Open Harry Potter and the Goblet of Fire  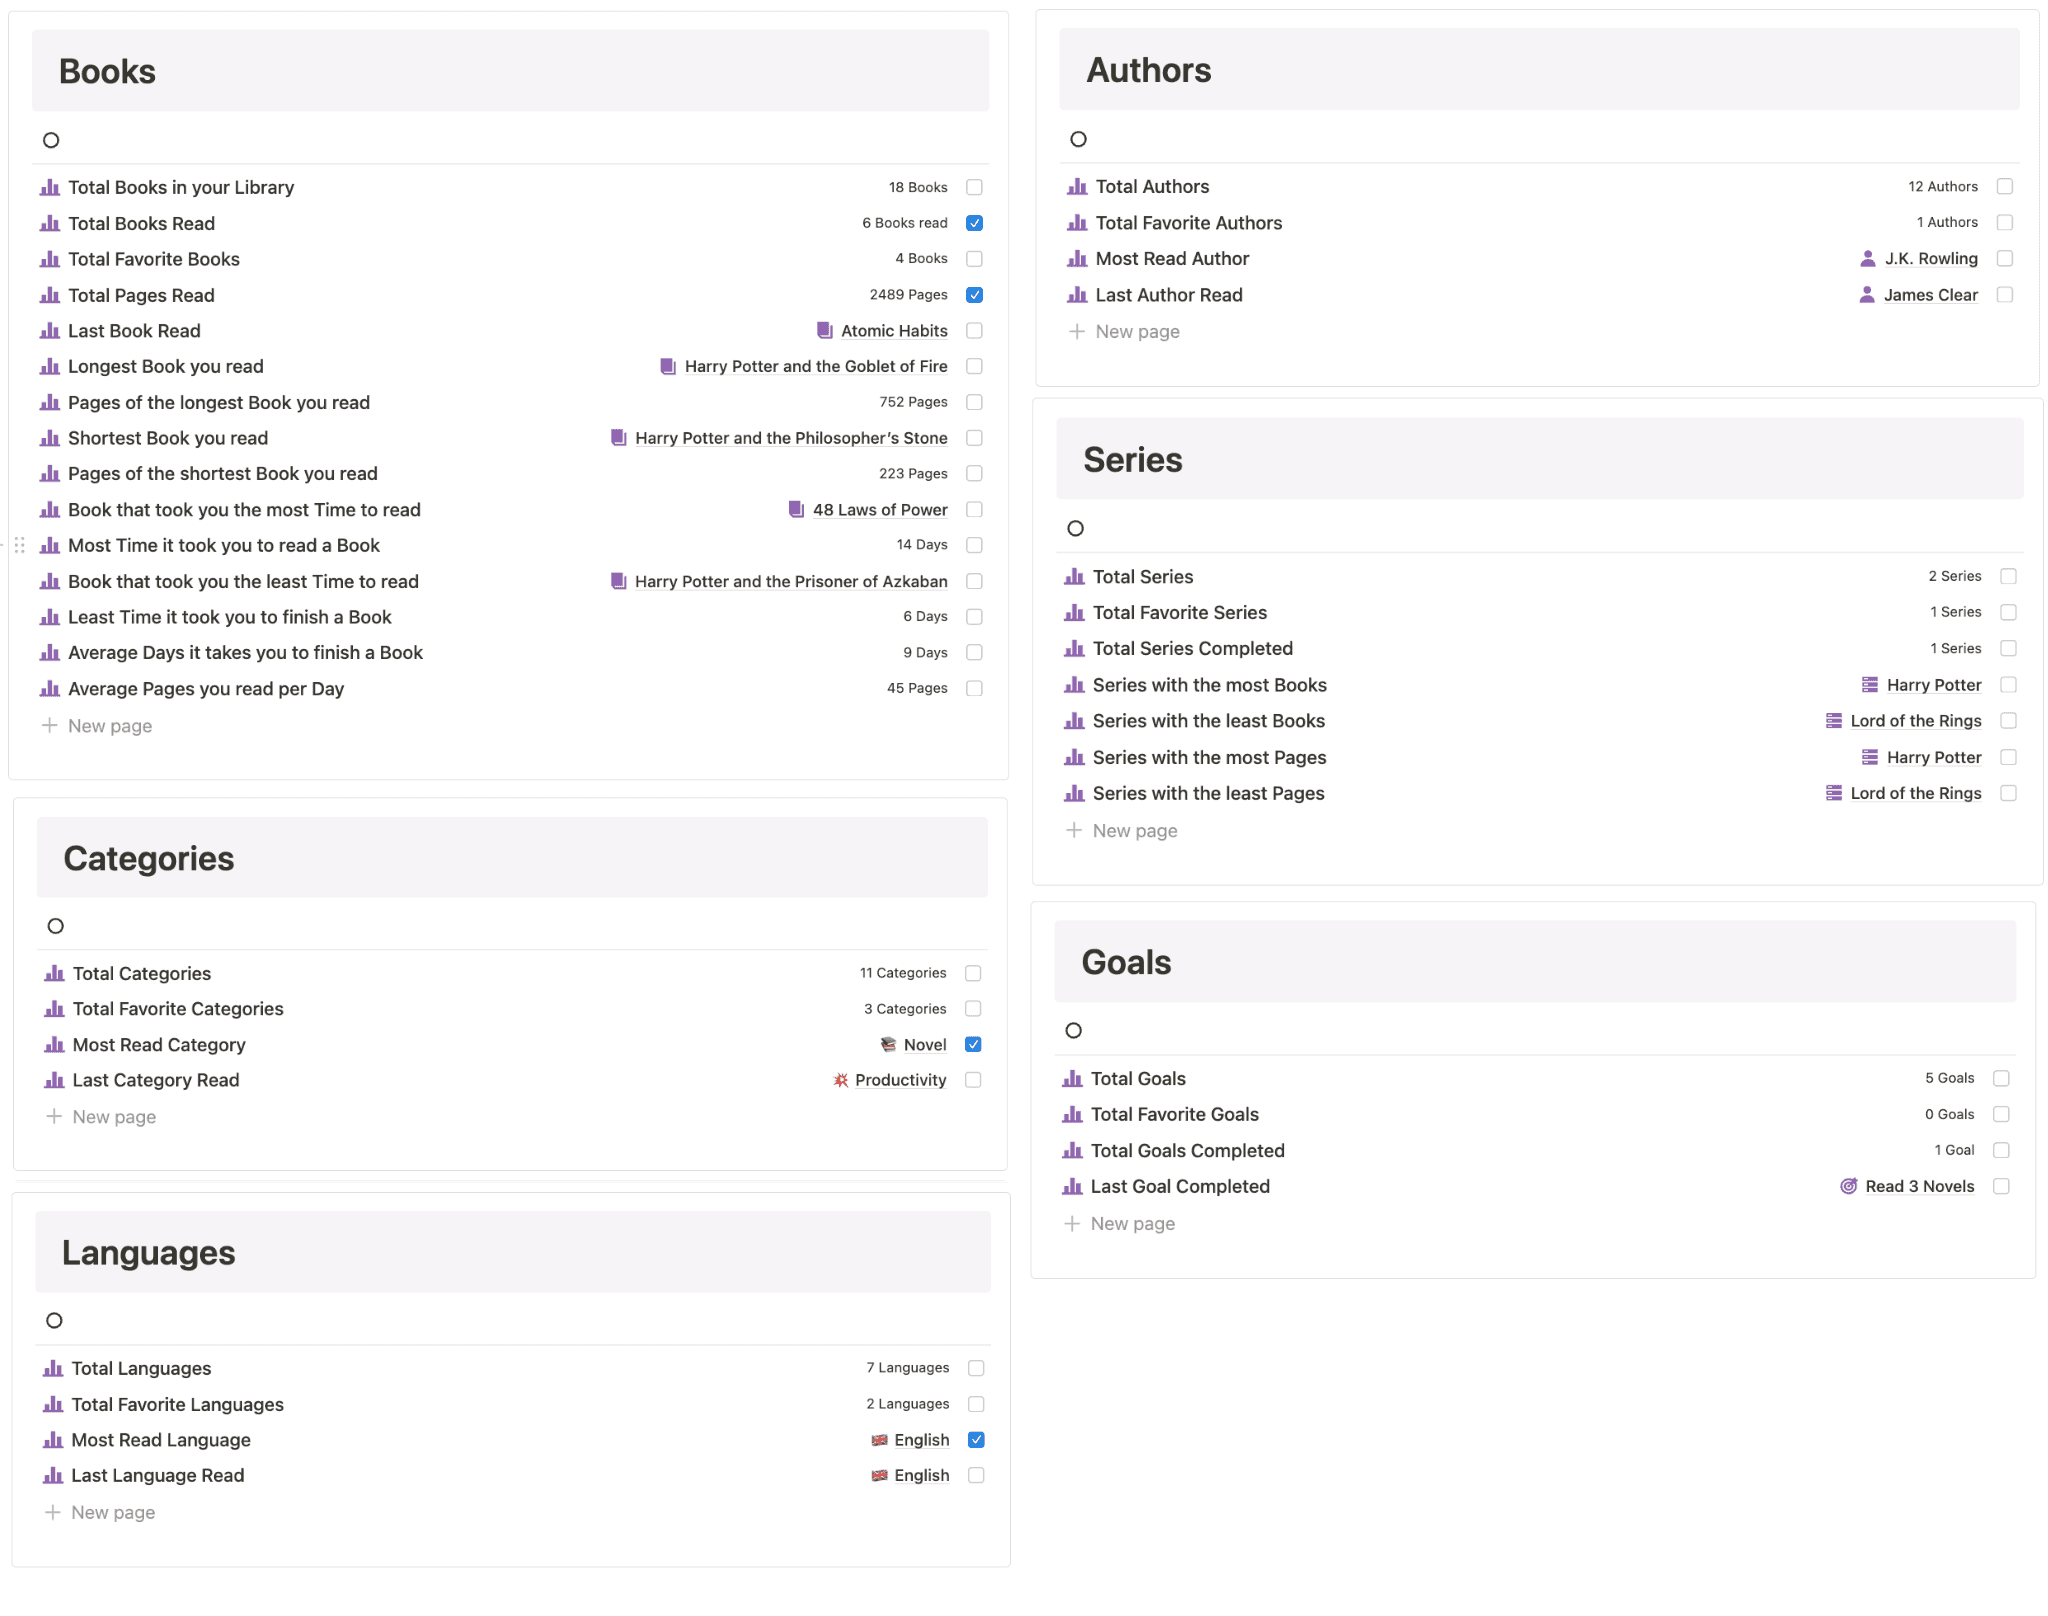[815, 366]
